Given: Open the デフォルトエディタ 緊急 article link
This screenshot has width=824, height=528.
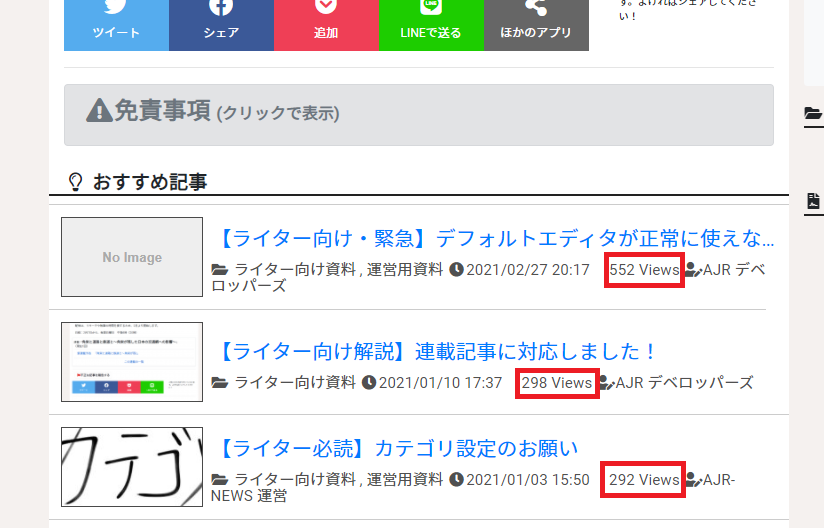Looking at the screenshot, I should 495,238.
